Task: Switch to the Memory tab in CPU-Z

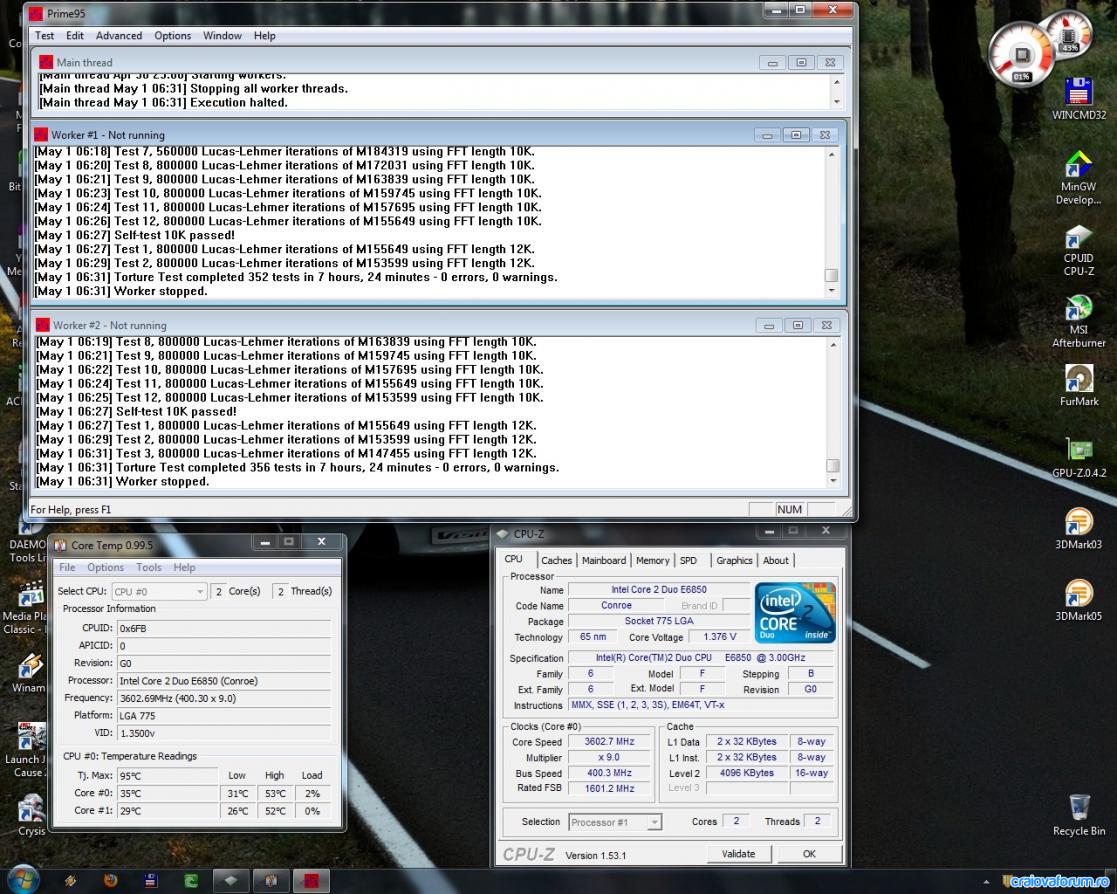Action: (x=653, y=561)
